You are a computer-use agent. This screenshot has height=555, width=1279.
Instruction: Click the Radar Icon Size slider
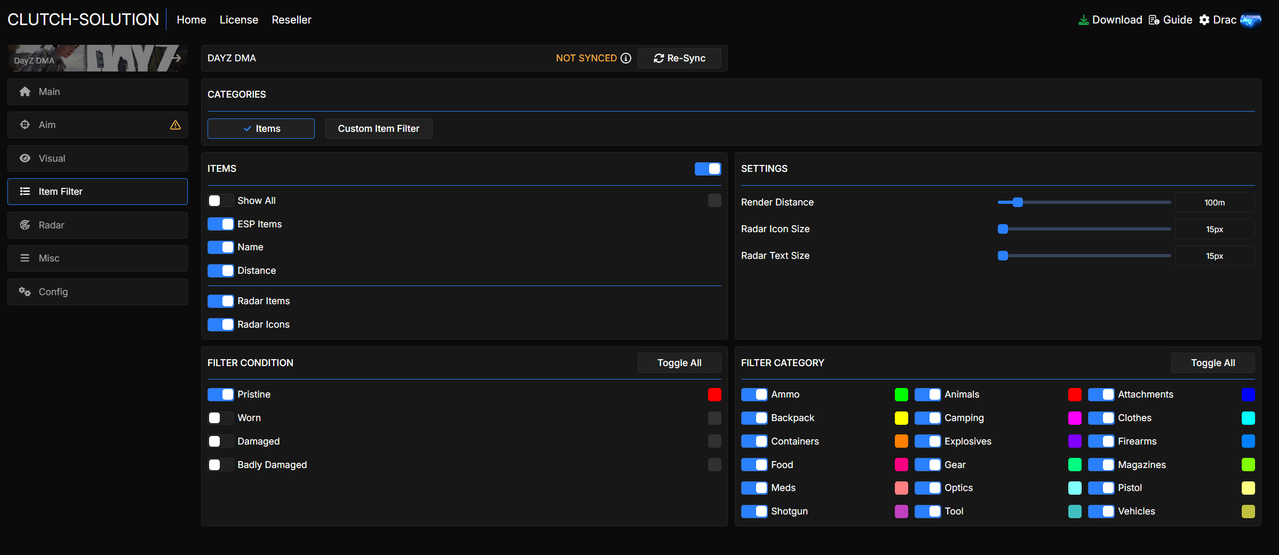click(1084, 229)
